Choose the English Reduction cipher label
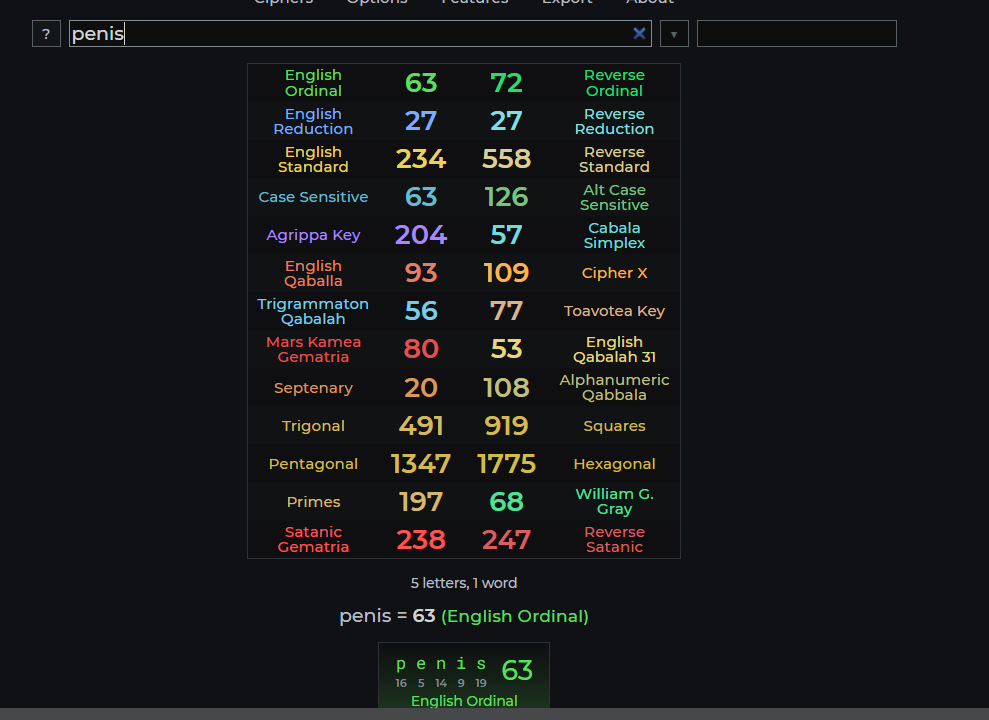 [313, 121]
